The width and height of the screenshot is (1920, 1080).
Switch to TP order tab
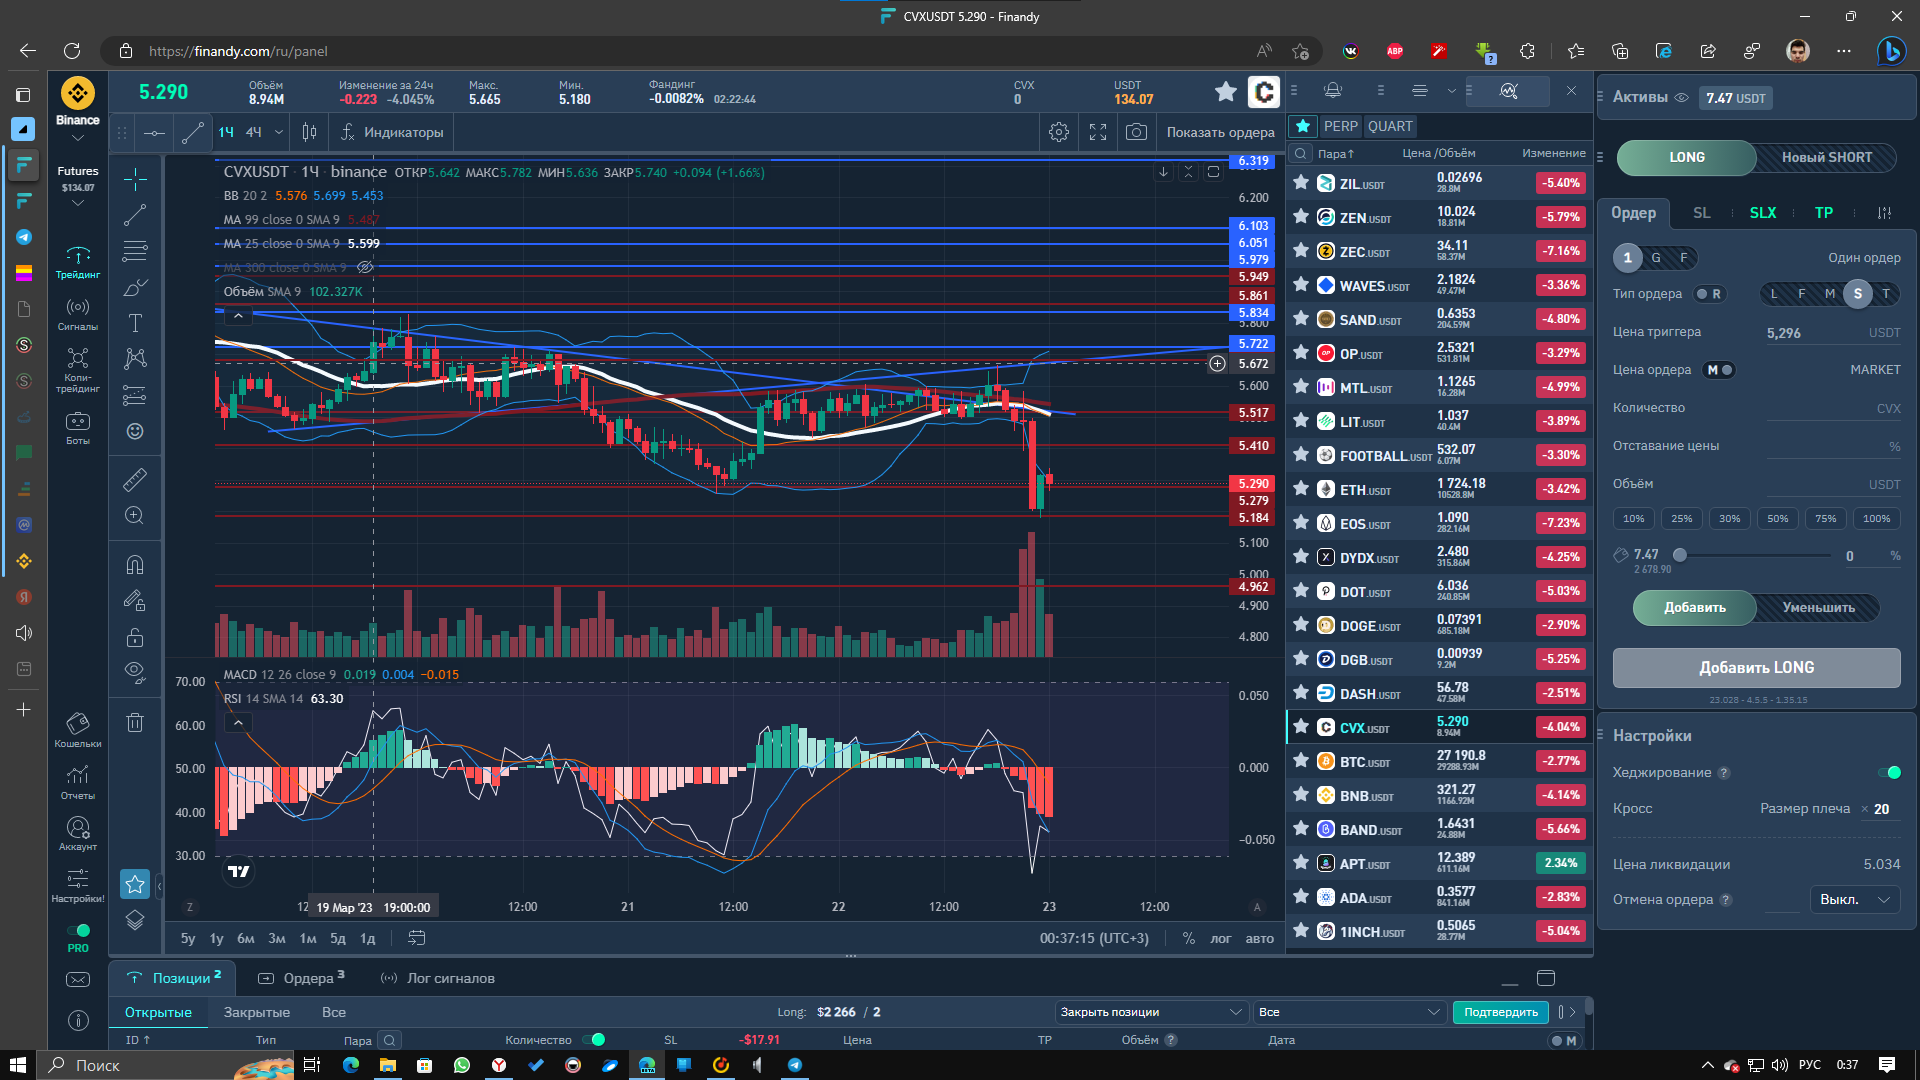[x=1824, y=213]
